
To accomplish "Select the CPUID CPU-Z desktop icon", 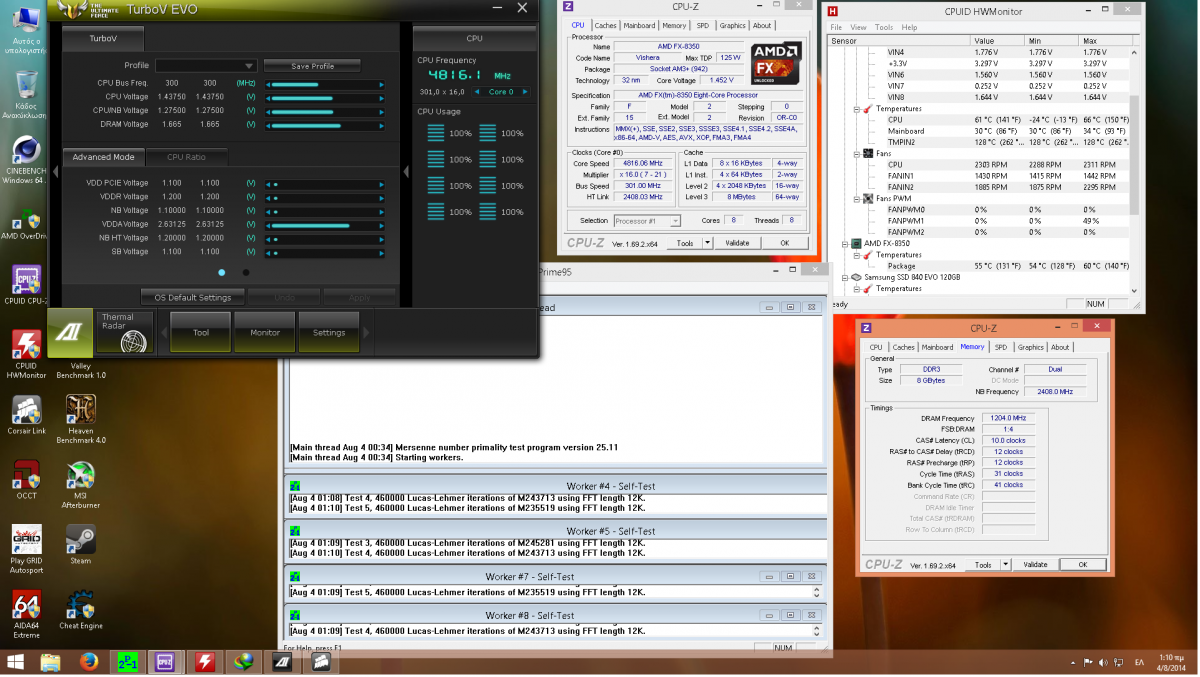I will [x=26, y=286].
